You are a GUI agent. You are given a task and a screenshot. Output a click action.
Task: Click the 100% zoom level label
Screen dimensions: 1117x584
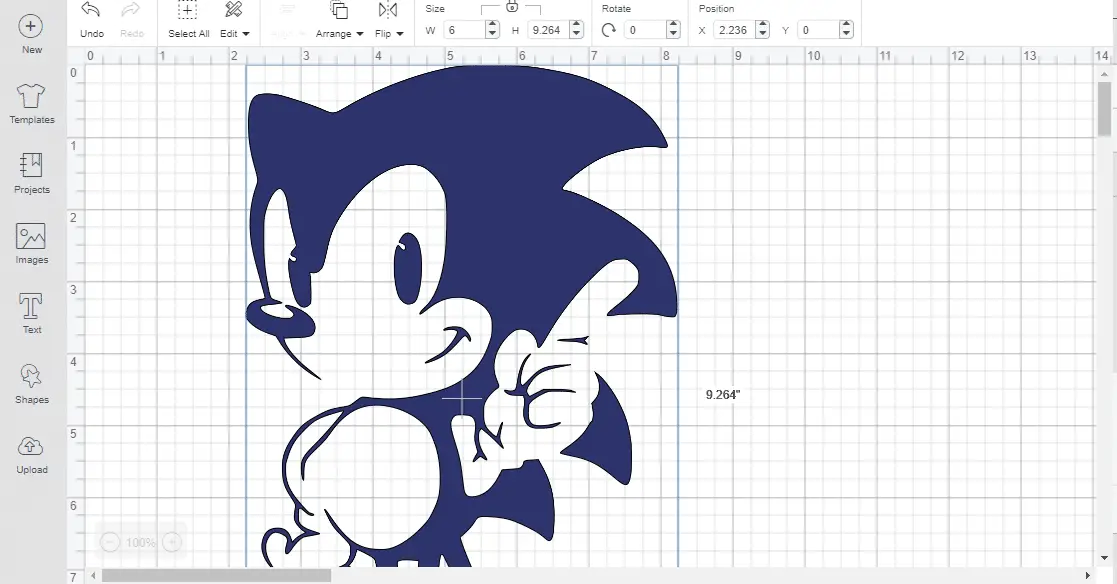140,543
